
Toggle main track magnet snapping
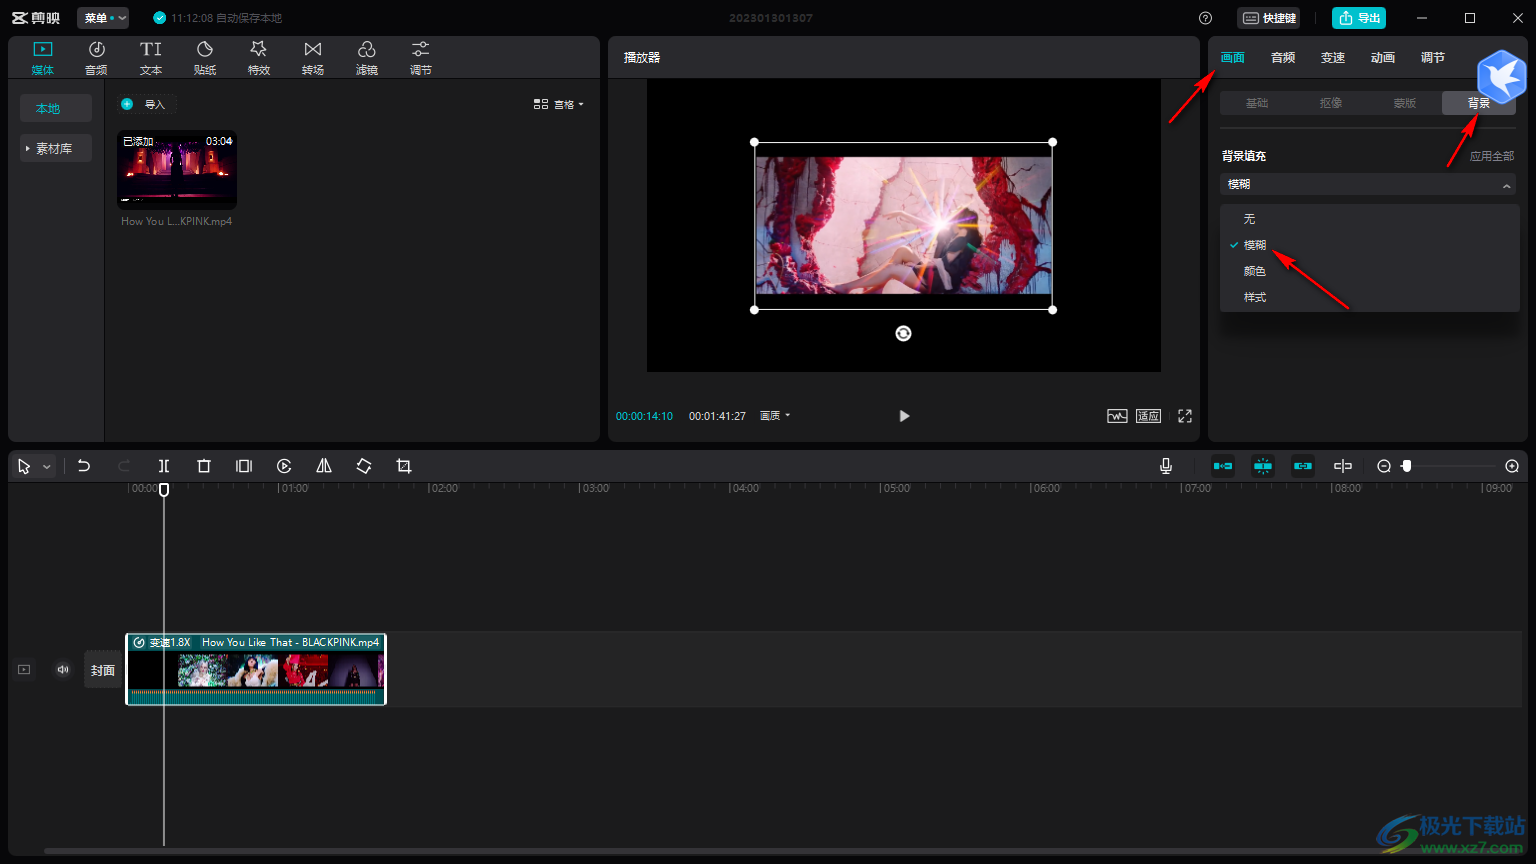pyautogui.click(x=1223, y=466)
